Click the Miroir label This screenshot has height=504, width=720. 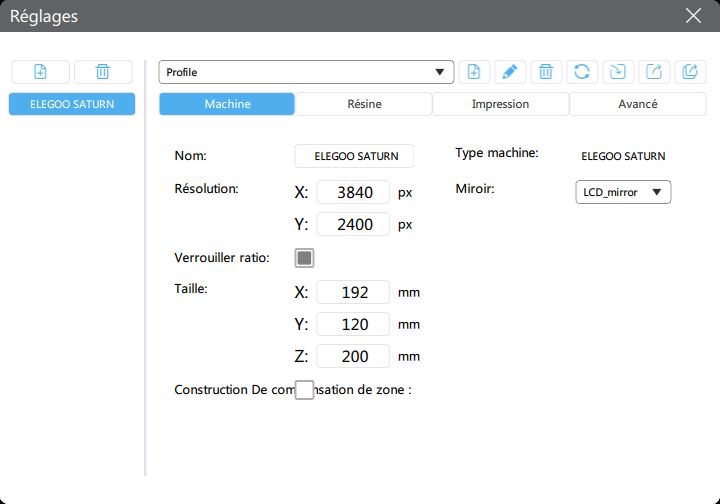click(475, 189)
